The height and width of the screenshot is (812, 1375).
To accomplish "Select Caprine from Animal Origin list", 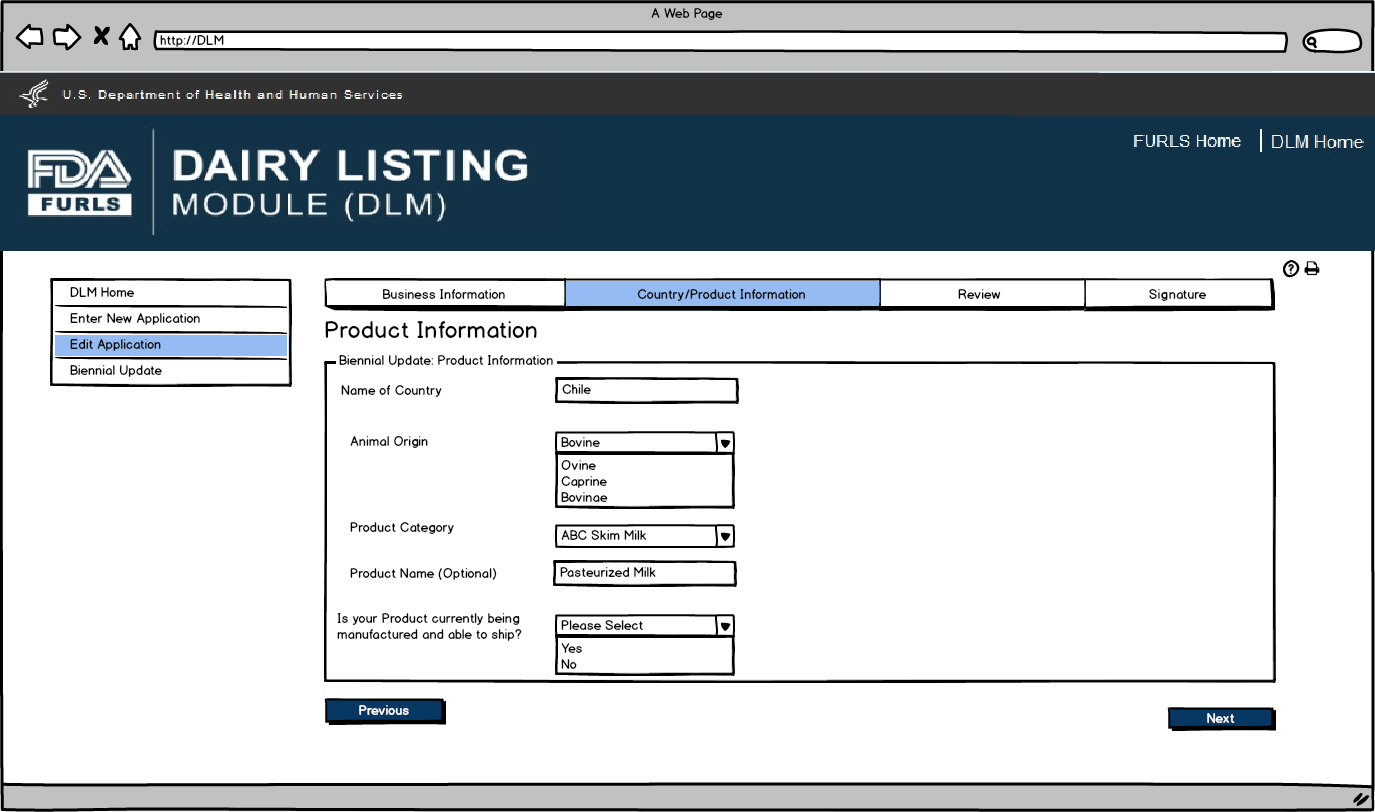I will point(584,481).
